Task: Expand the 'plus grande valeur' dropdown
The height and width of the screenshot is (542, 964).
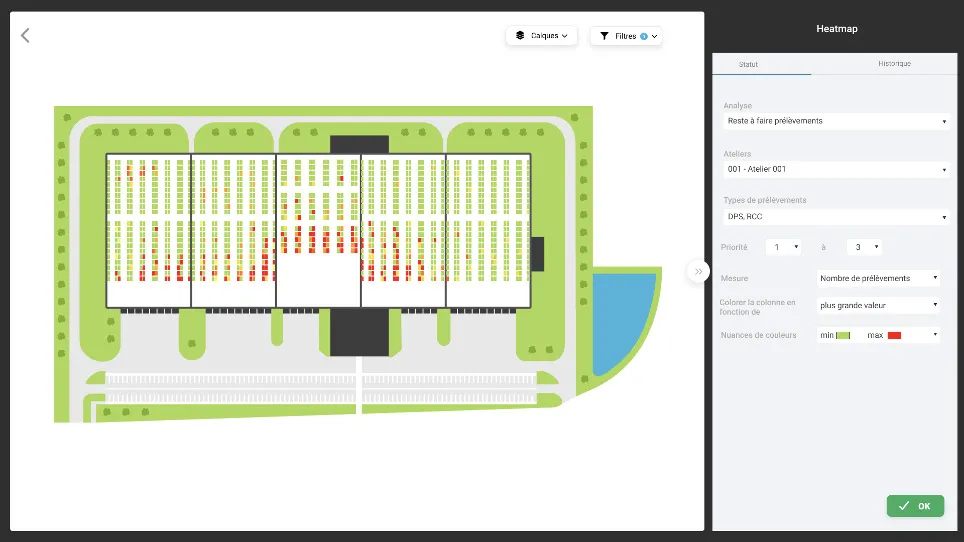Action: tap(878, 305)
